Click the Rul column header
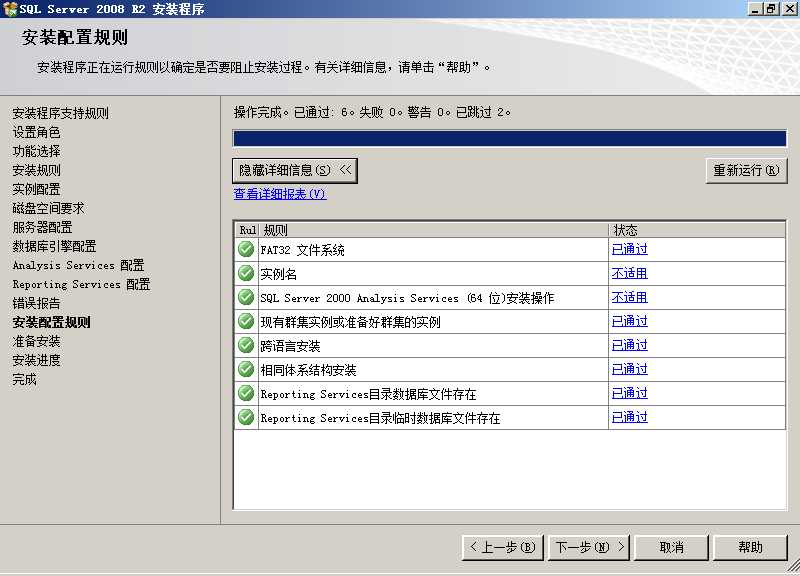This screenshot has height=576, width=800. point(247,230)
